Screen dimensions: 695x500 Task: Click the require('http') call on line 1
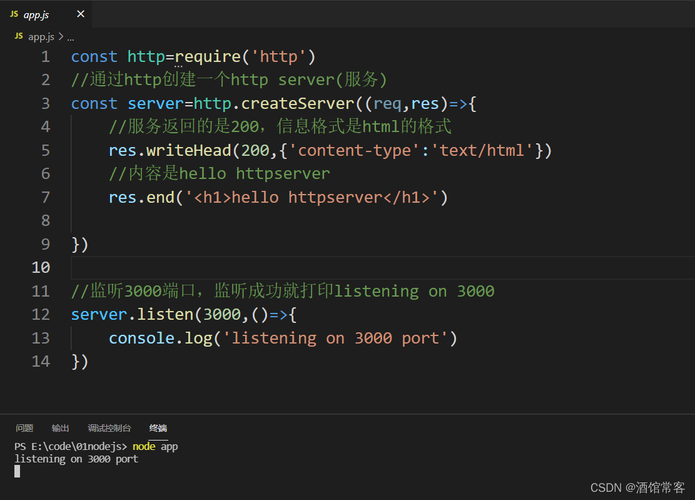245,57
